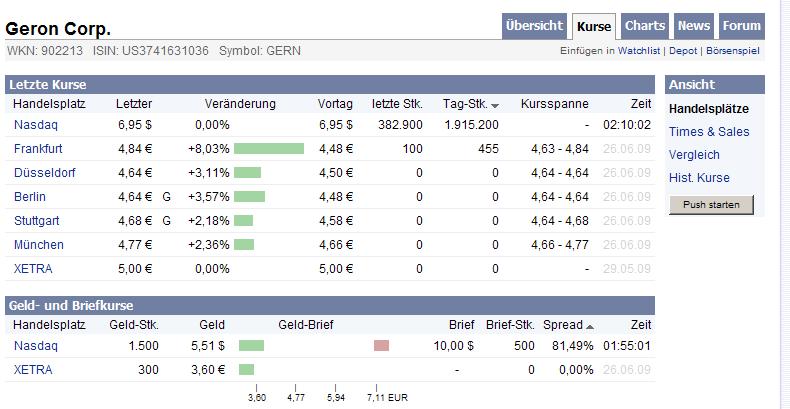Select Vergleich view in sidebar
The height and width of the screenshot is (409, 790).
tap(694, 155)
